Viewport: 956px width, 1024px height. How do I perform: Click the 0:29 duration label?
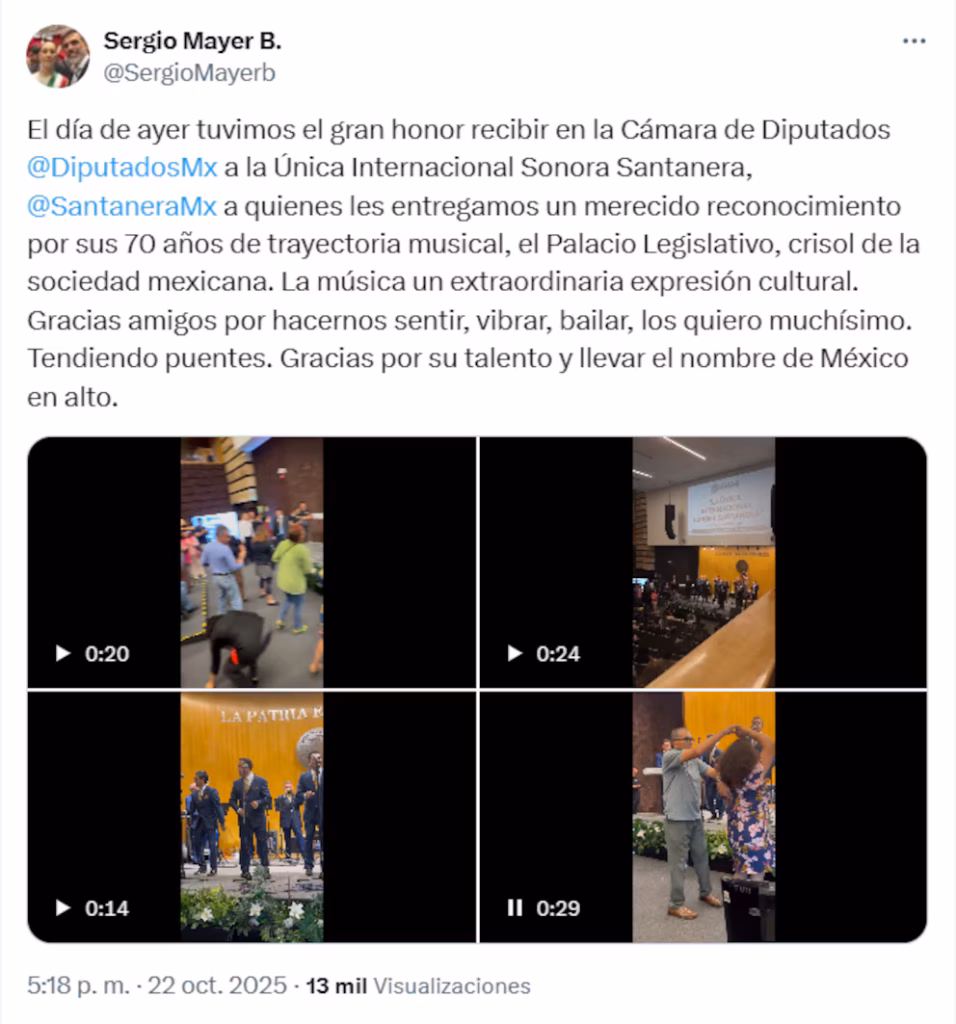pos(558,908)
